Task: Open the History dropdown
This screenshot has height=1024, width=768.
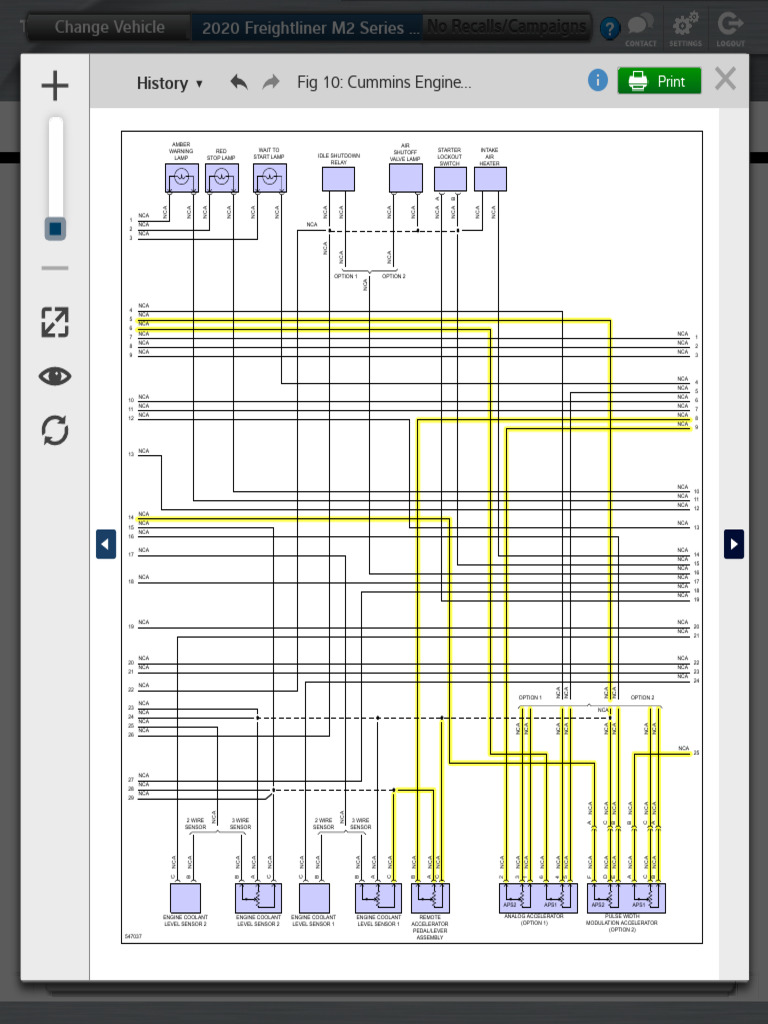Action: pyautogui.click(x=169, y=83)
